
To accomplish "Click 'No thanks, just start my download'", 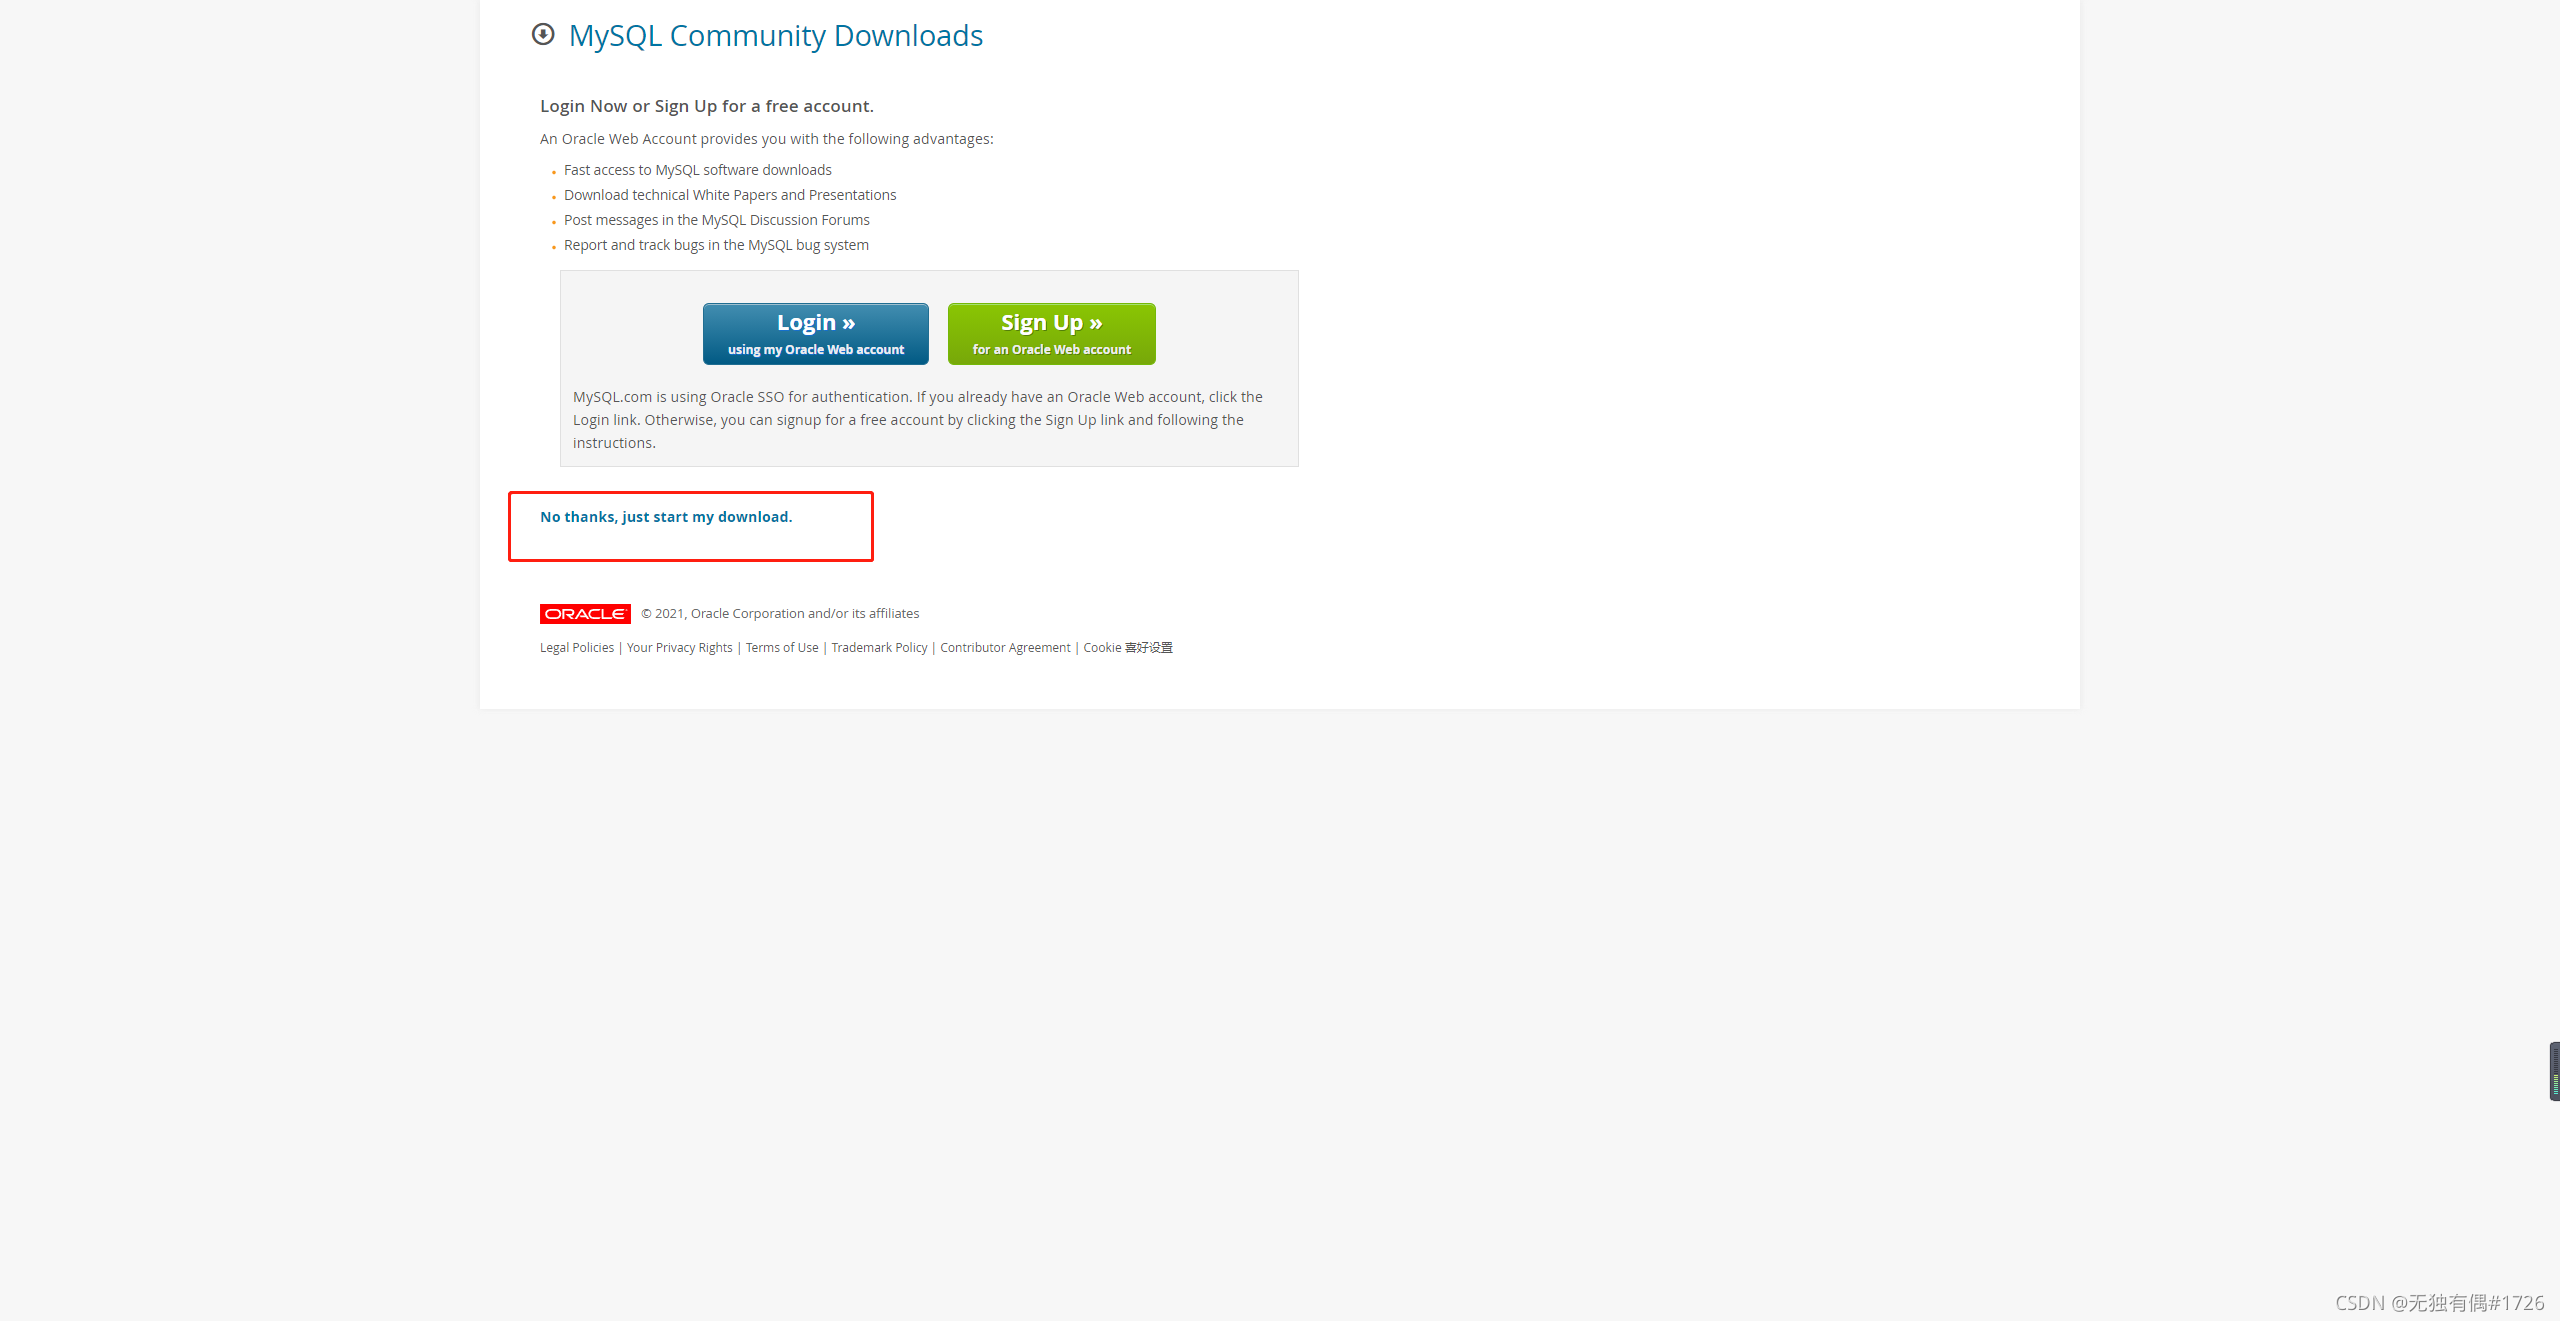I will pyautogui.click(x=666, y=517).
